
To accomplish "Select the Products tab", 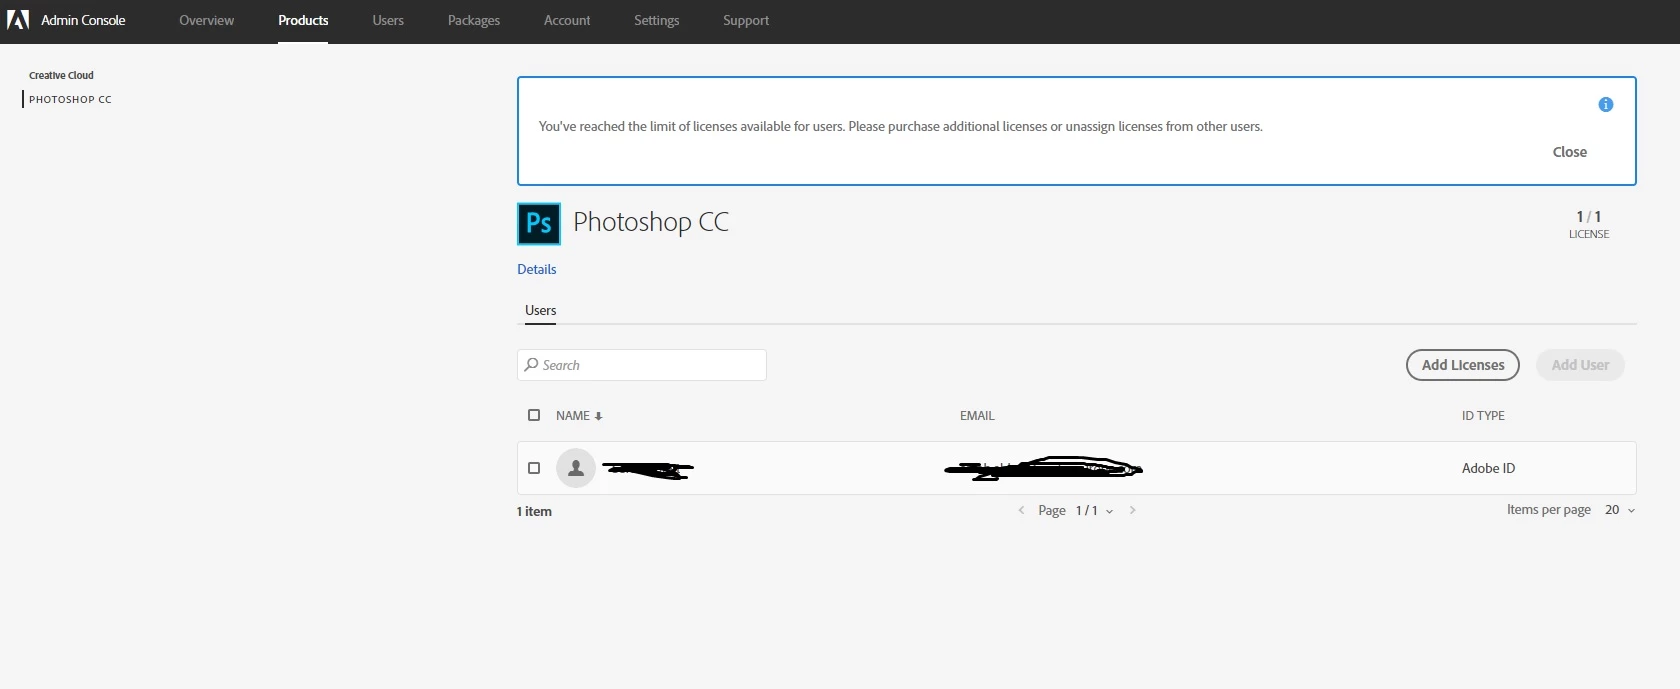I will [303, 21].
